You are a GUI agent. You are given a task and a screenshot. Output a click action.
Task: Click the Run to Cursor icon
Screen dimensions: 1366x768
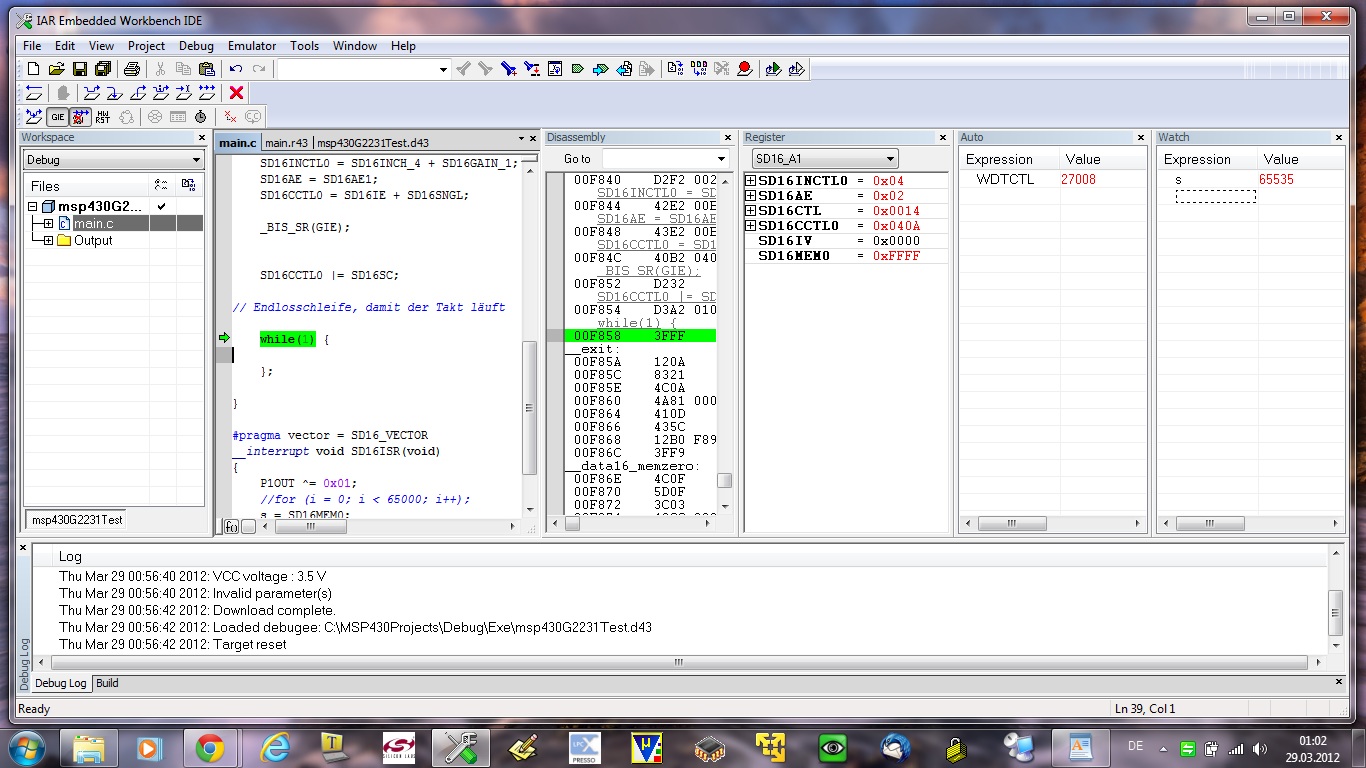184,93
